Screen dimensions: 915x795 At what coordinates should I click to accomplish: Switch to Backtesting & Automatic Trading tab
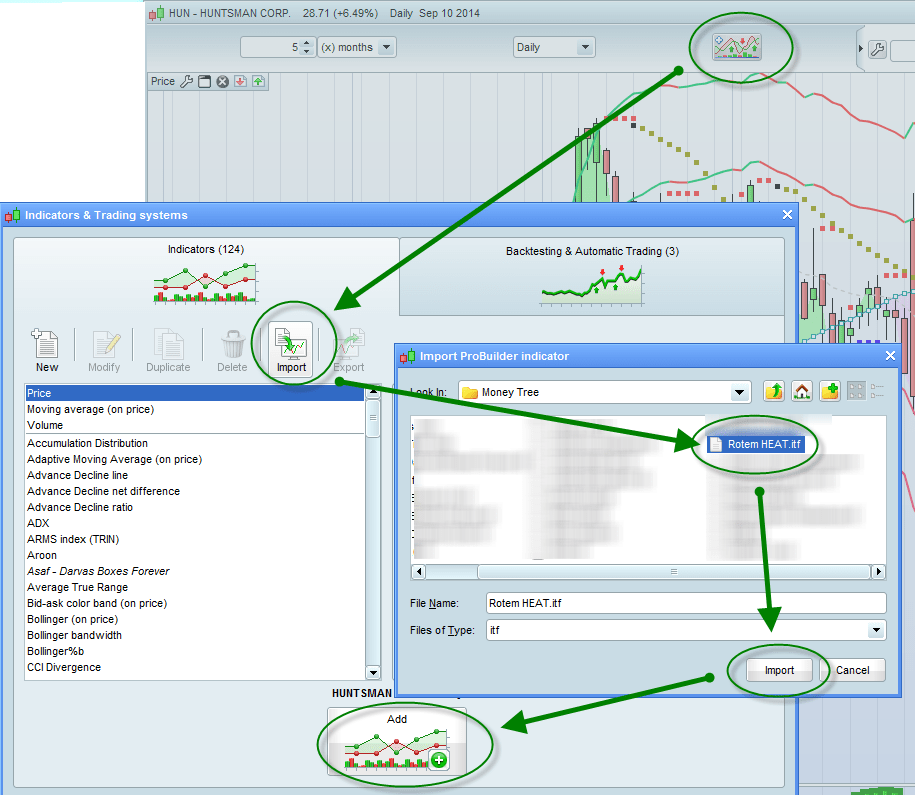(592, 275)
